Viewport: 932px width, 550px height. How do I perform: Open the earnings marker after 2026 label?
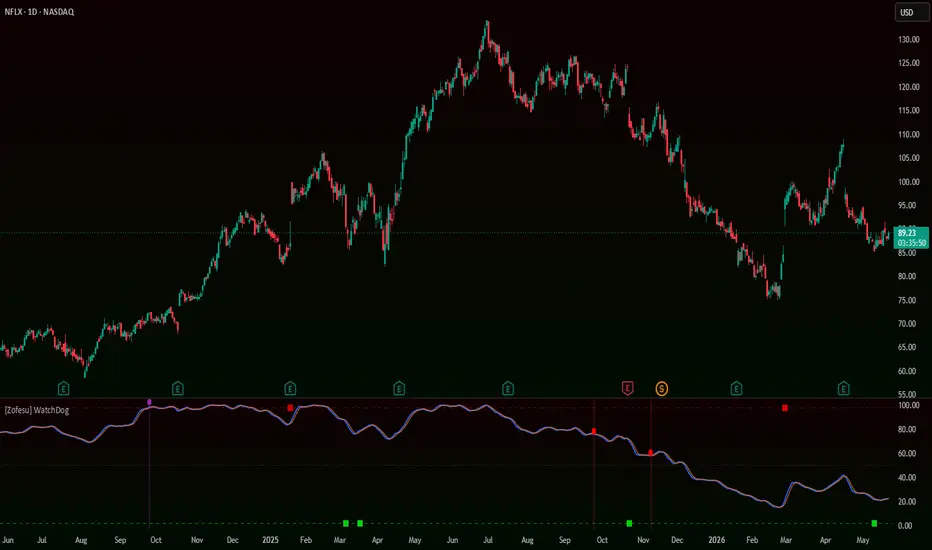[736, 389]
